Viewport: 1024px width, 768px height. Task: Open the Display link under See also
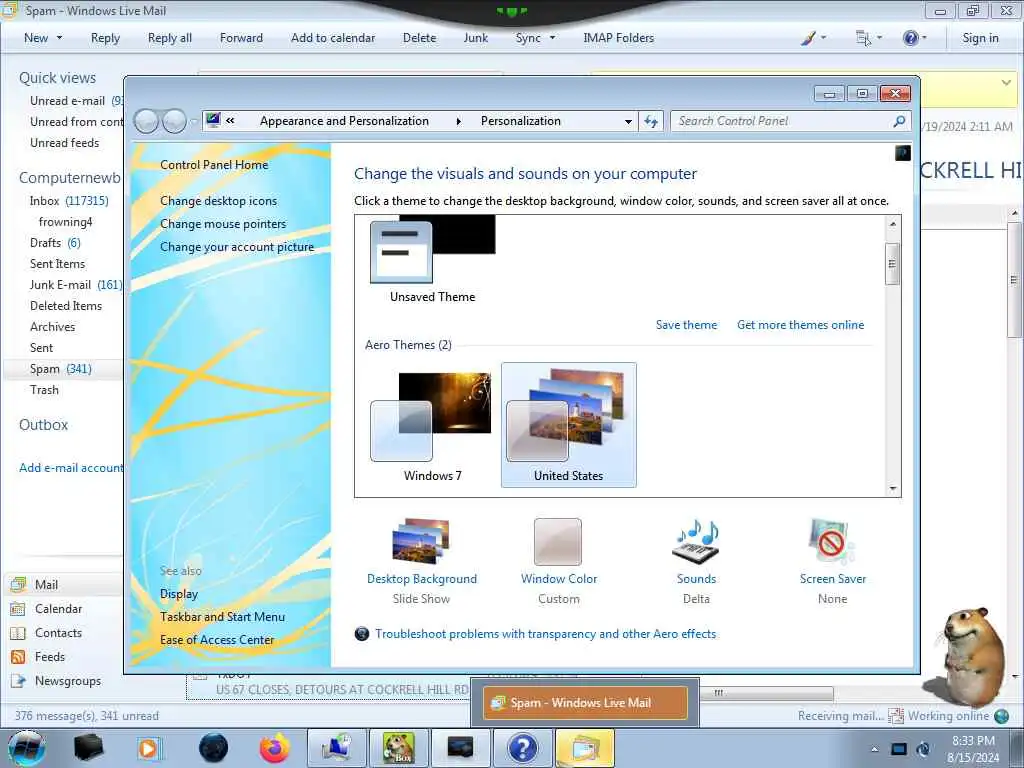pyautogui.click(x=179, y=594)
